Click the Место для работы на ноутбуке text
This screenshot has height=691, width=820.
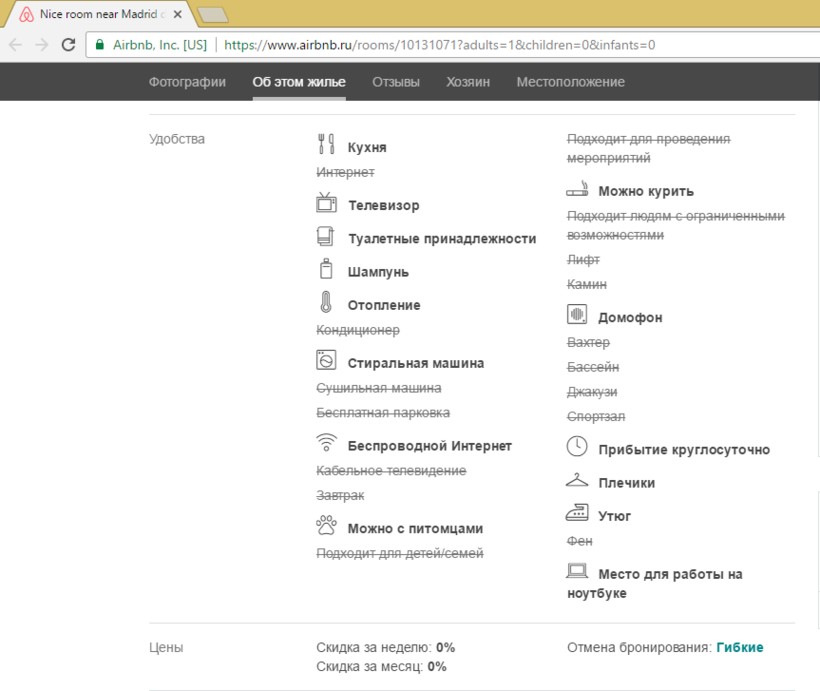(x=655, y=583)
